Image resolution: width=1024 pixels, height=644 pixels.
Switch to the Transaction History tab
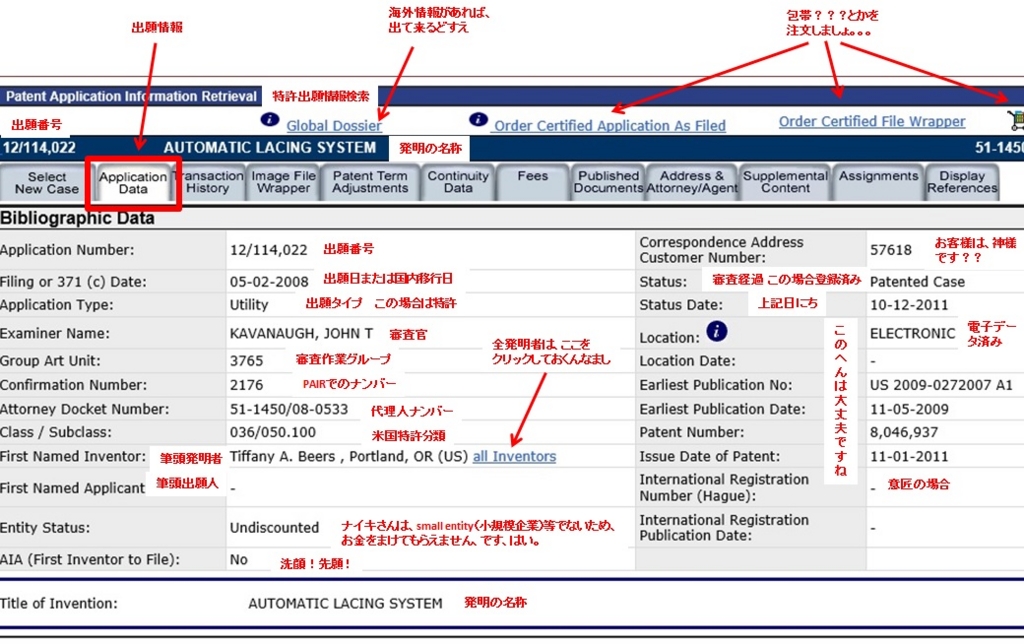[x=209, y=182]
